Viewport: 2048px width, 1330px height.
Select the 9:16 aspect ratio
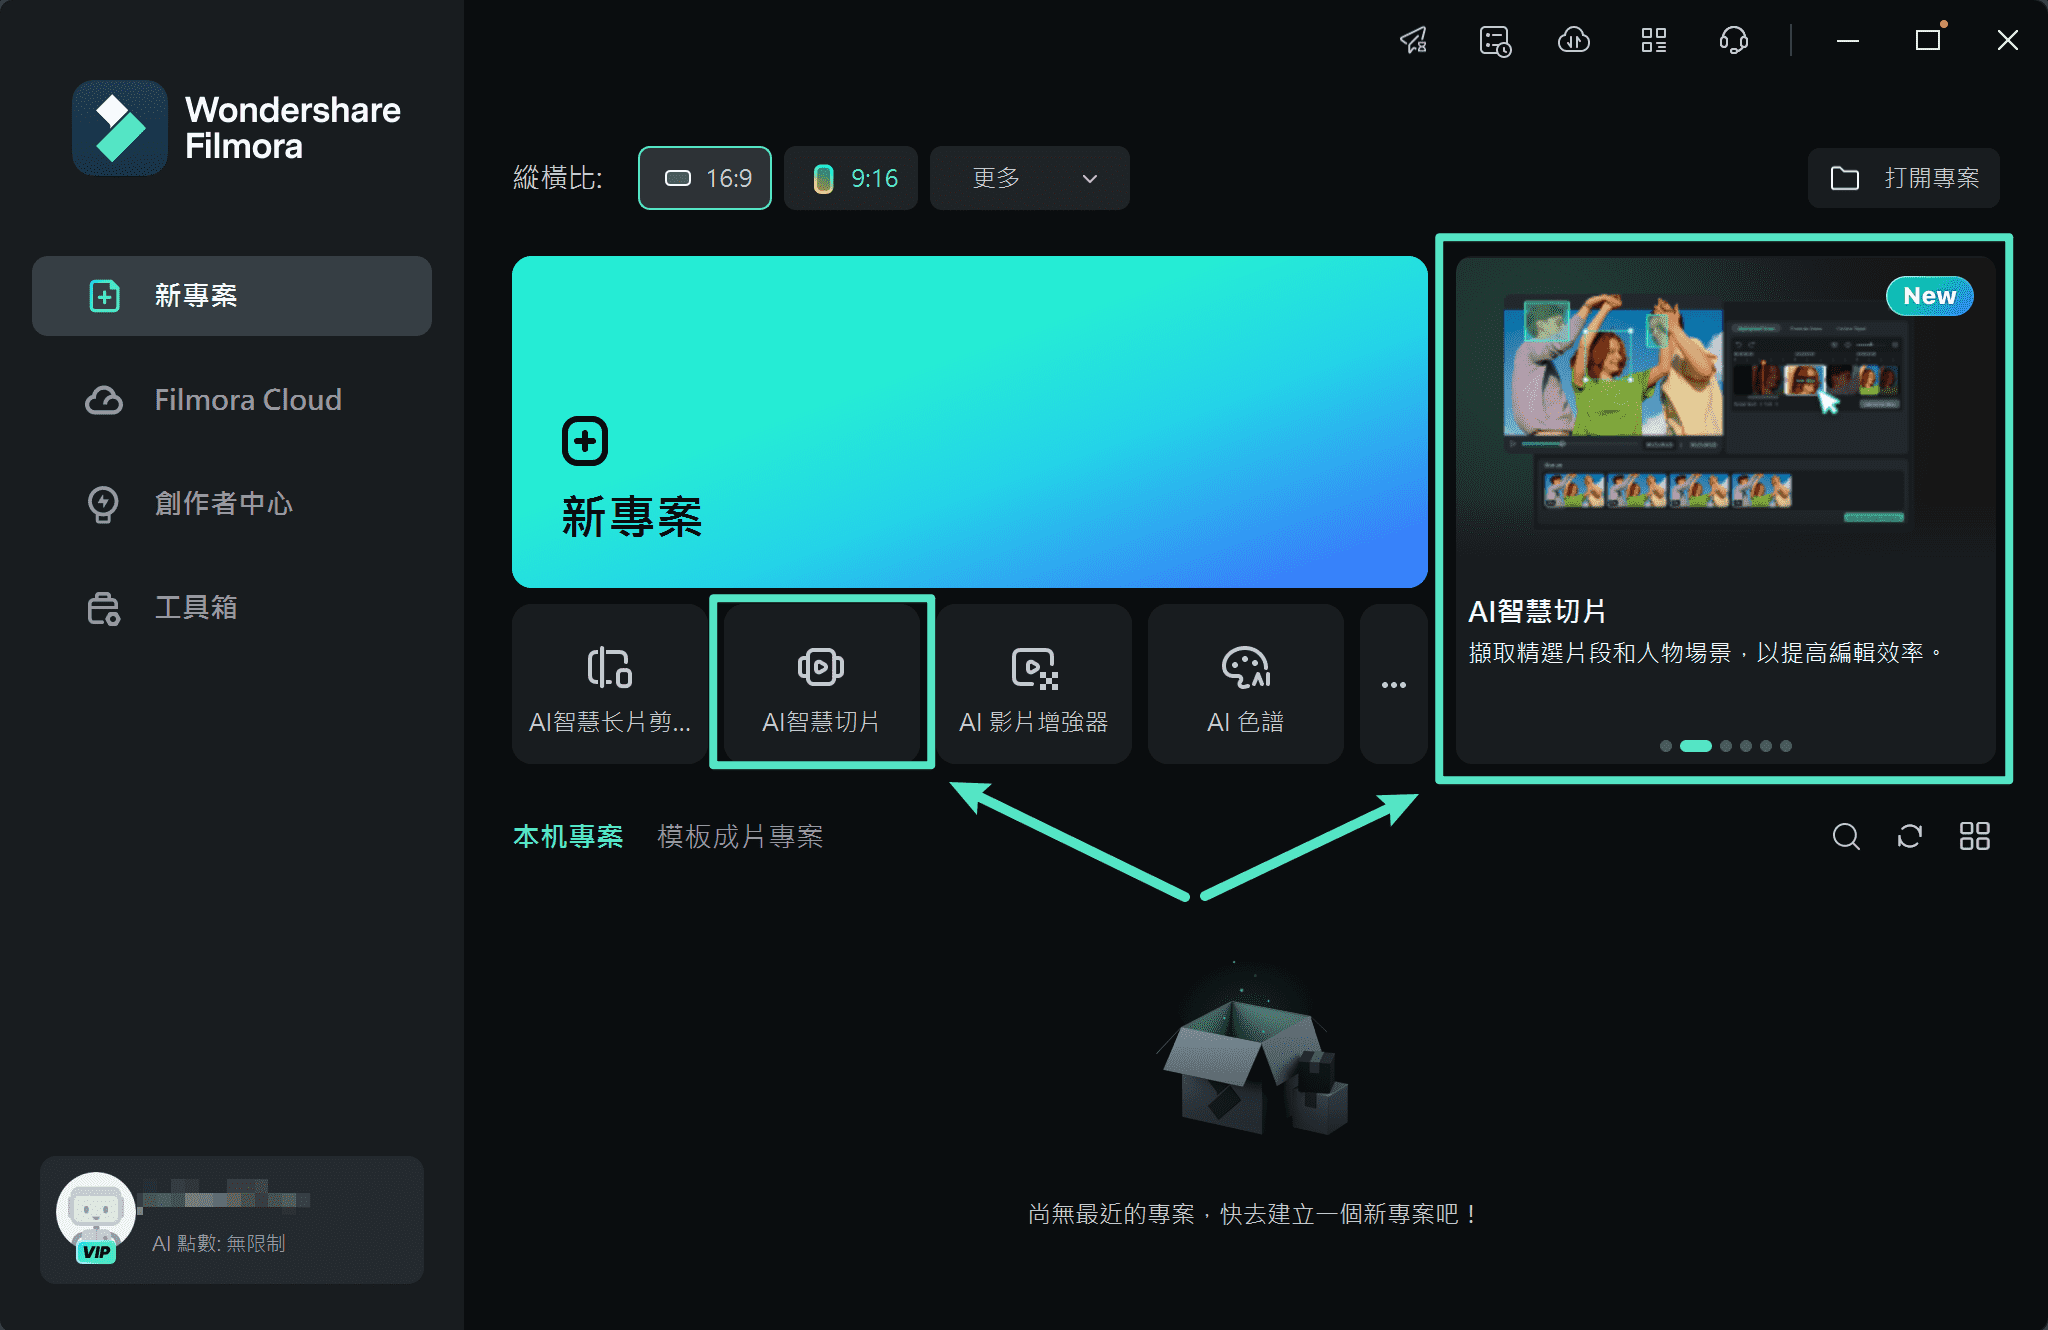click(x=851, y=178)
